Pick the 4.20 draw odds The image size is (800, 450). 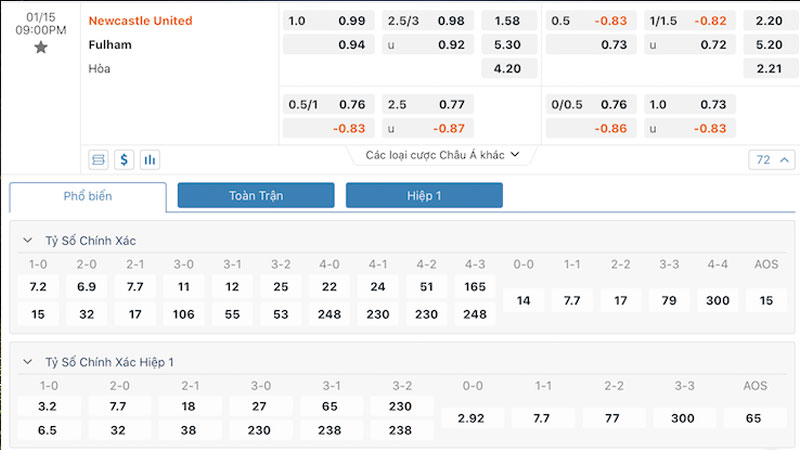[x=509, y=69]
